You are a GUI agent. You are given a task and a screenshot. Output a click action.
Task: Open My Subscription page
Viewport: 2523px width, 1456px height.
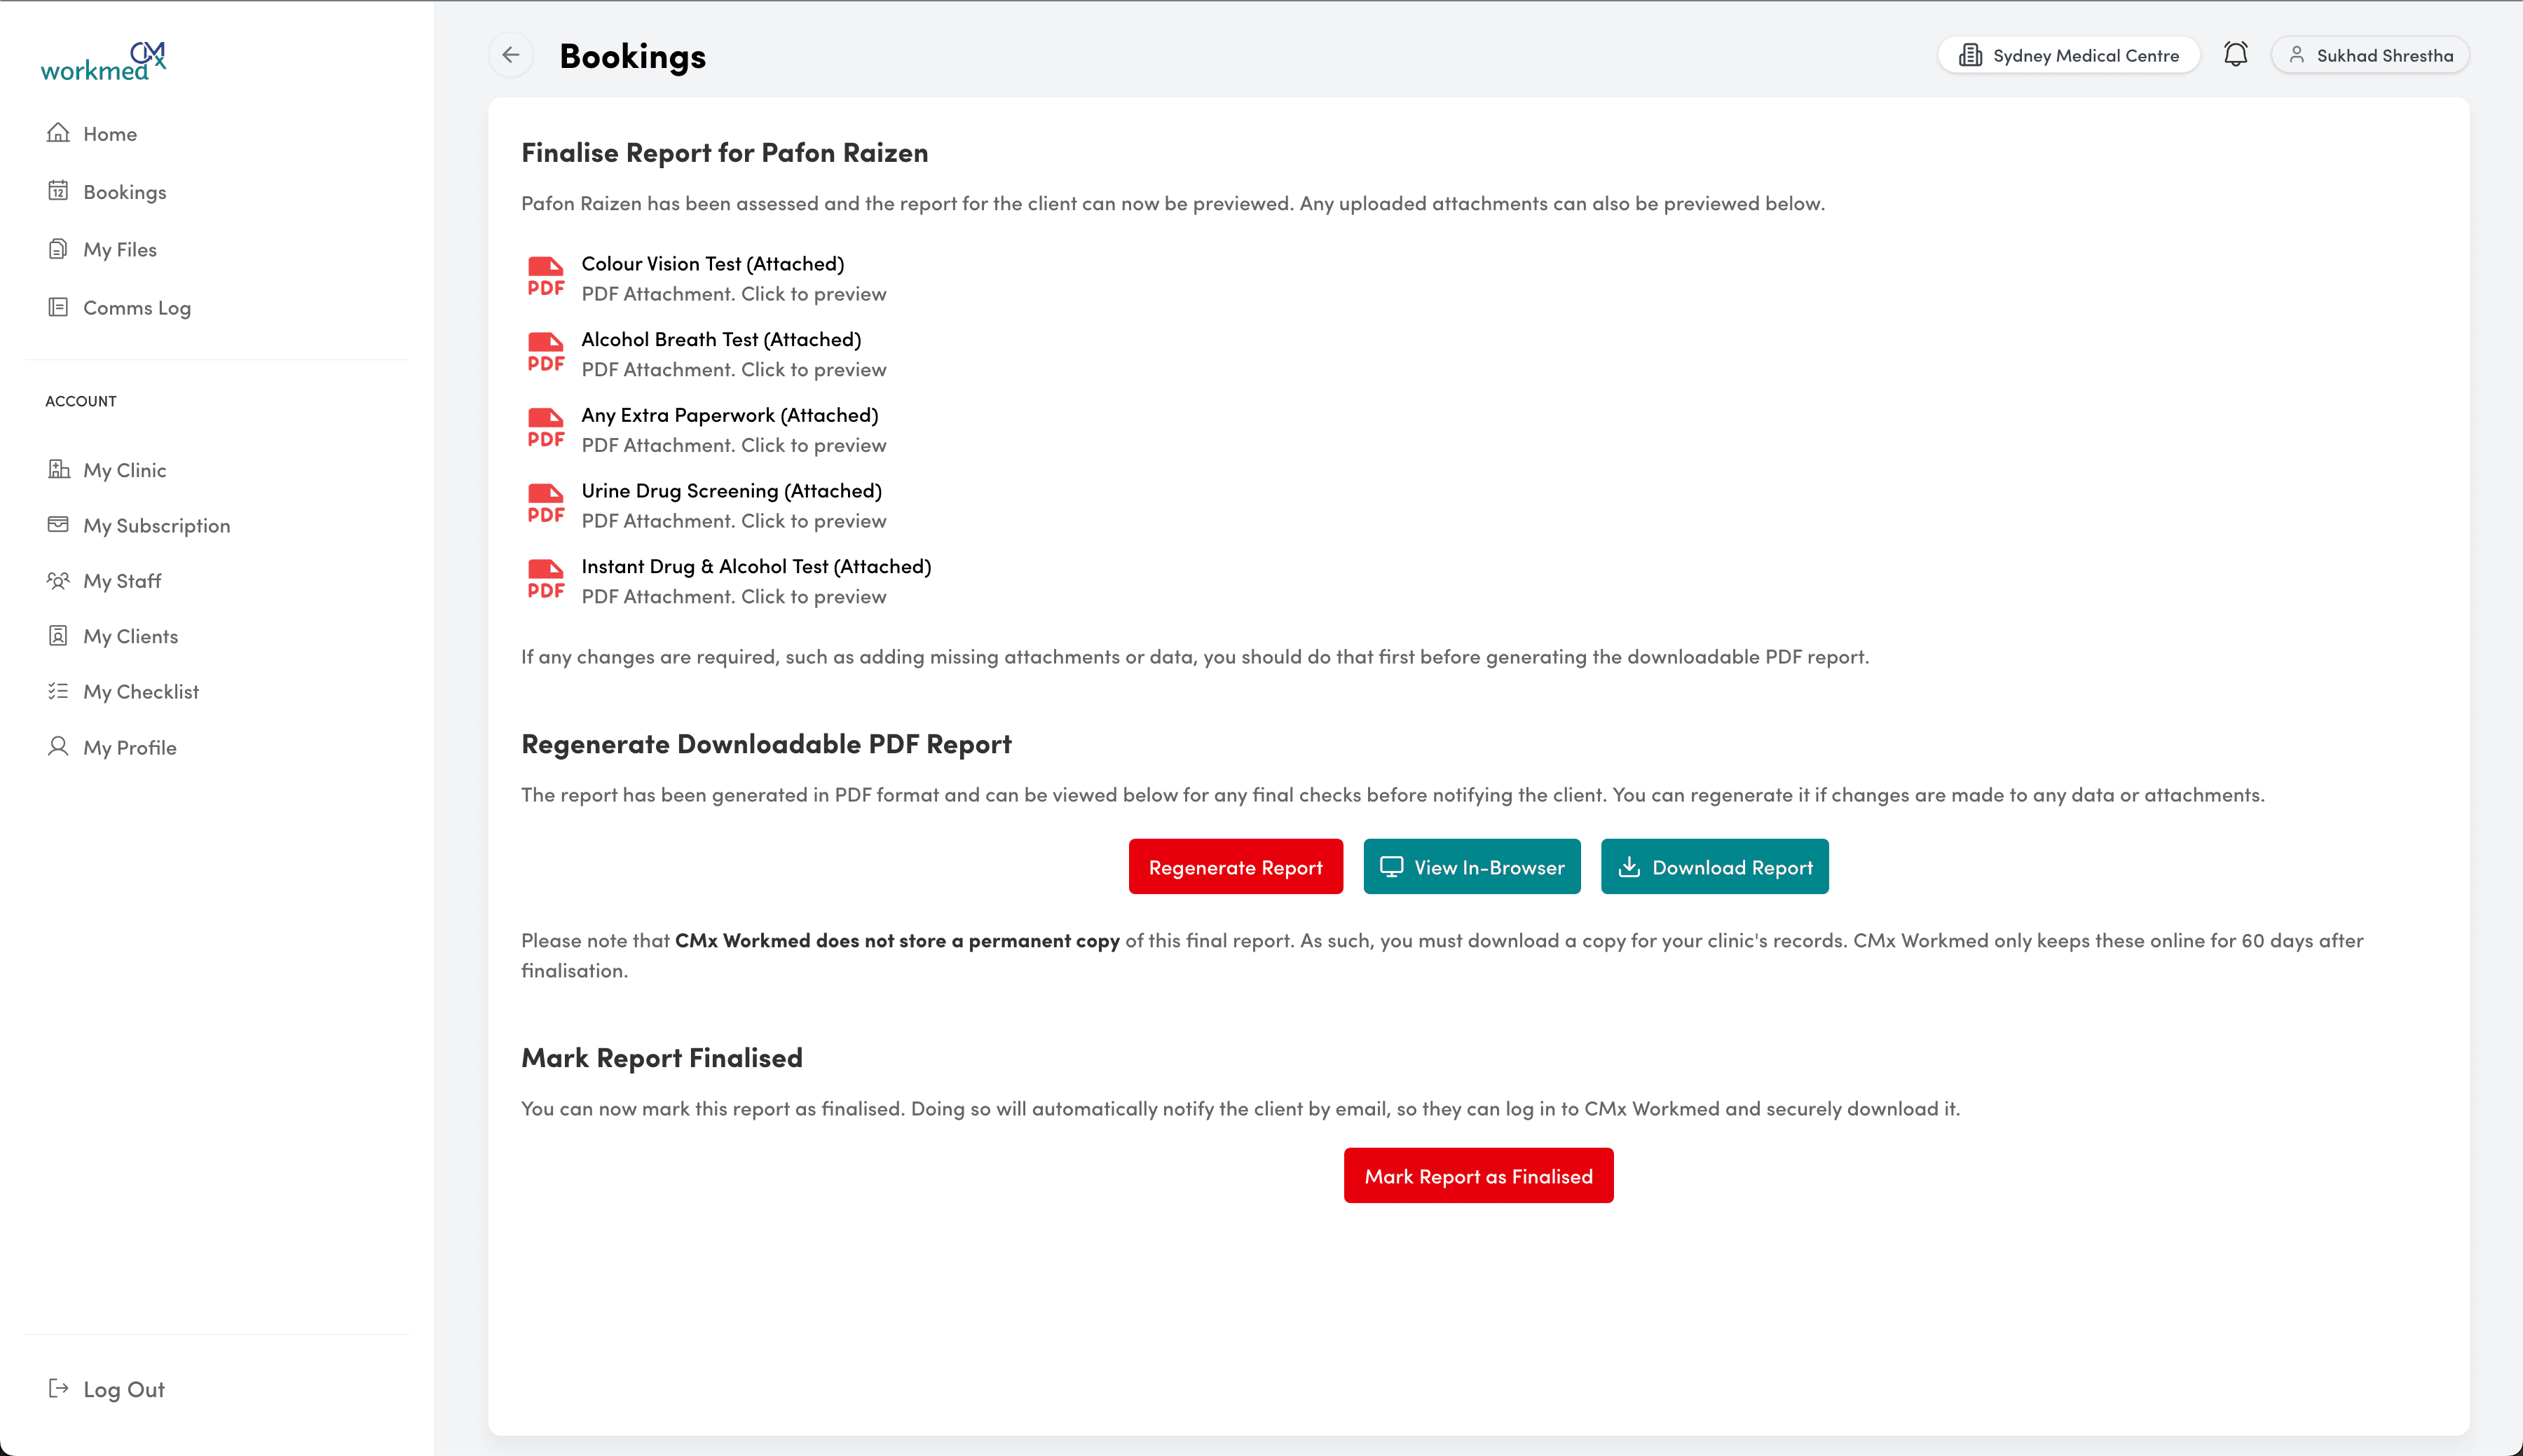click(x=156, y=526)
